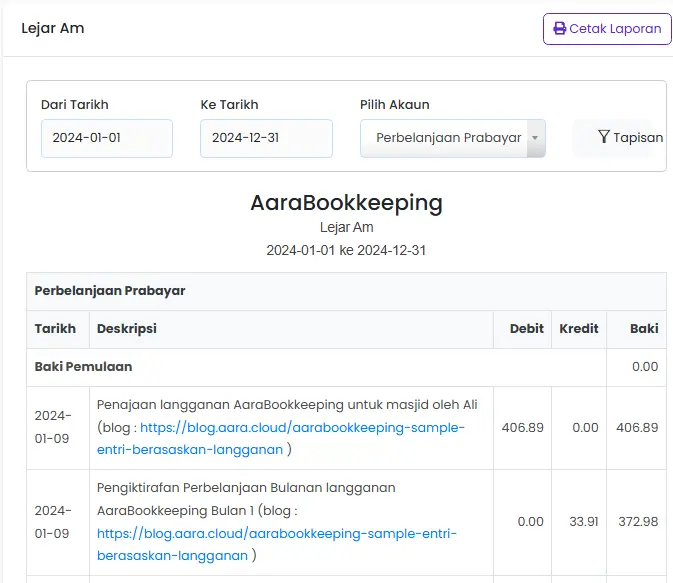Screen dimensions: 673x583
Task: Select the Dari Tarikh date field
Action: 107,138
